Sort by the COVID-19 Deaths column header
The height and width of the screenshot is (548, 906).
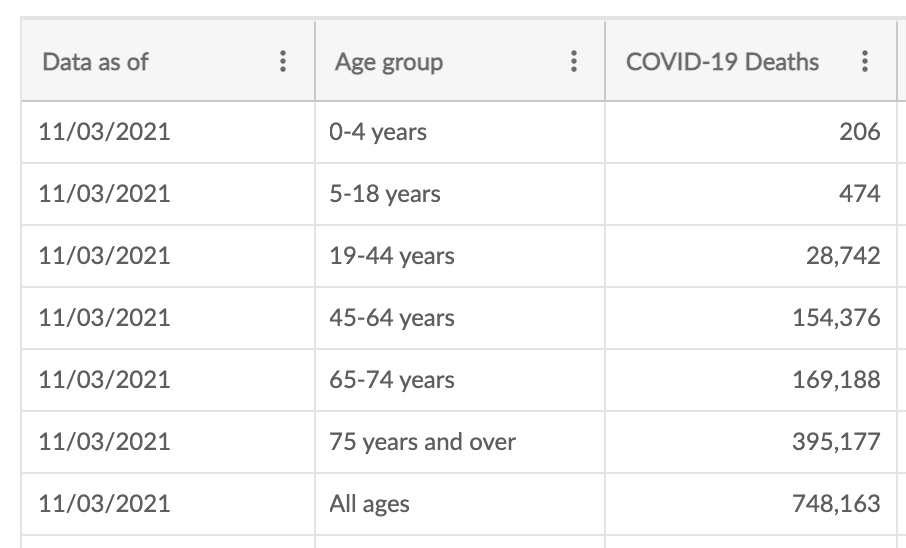click(x=722, y=62)
